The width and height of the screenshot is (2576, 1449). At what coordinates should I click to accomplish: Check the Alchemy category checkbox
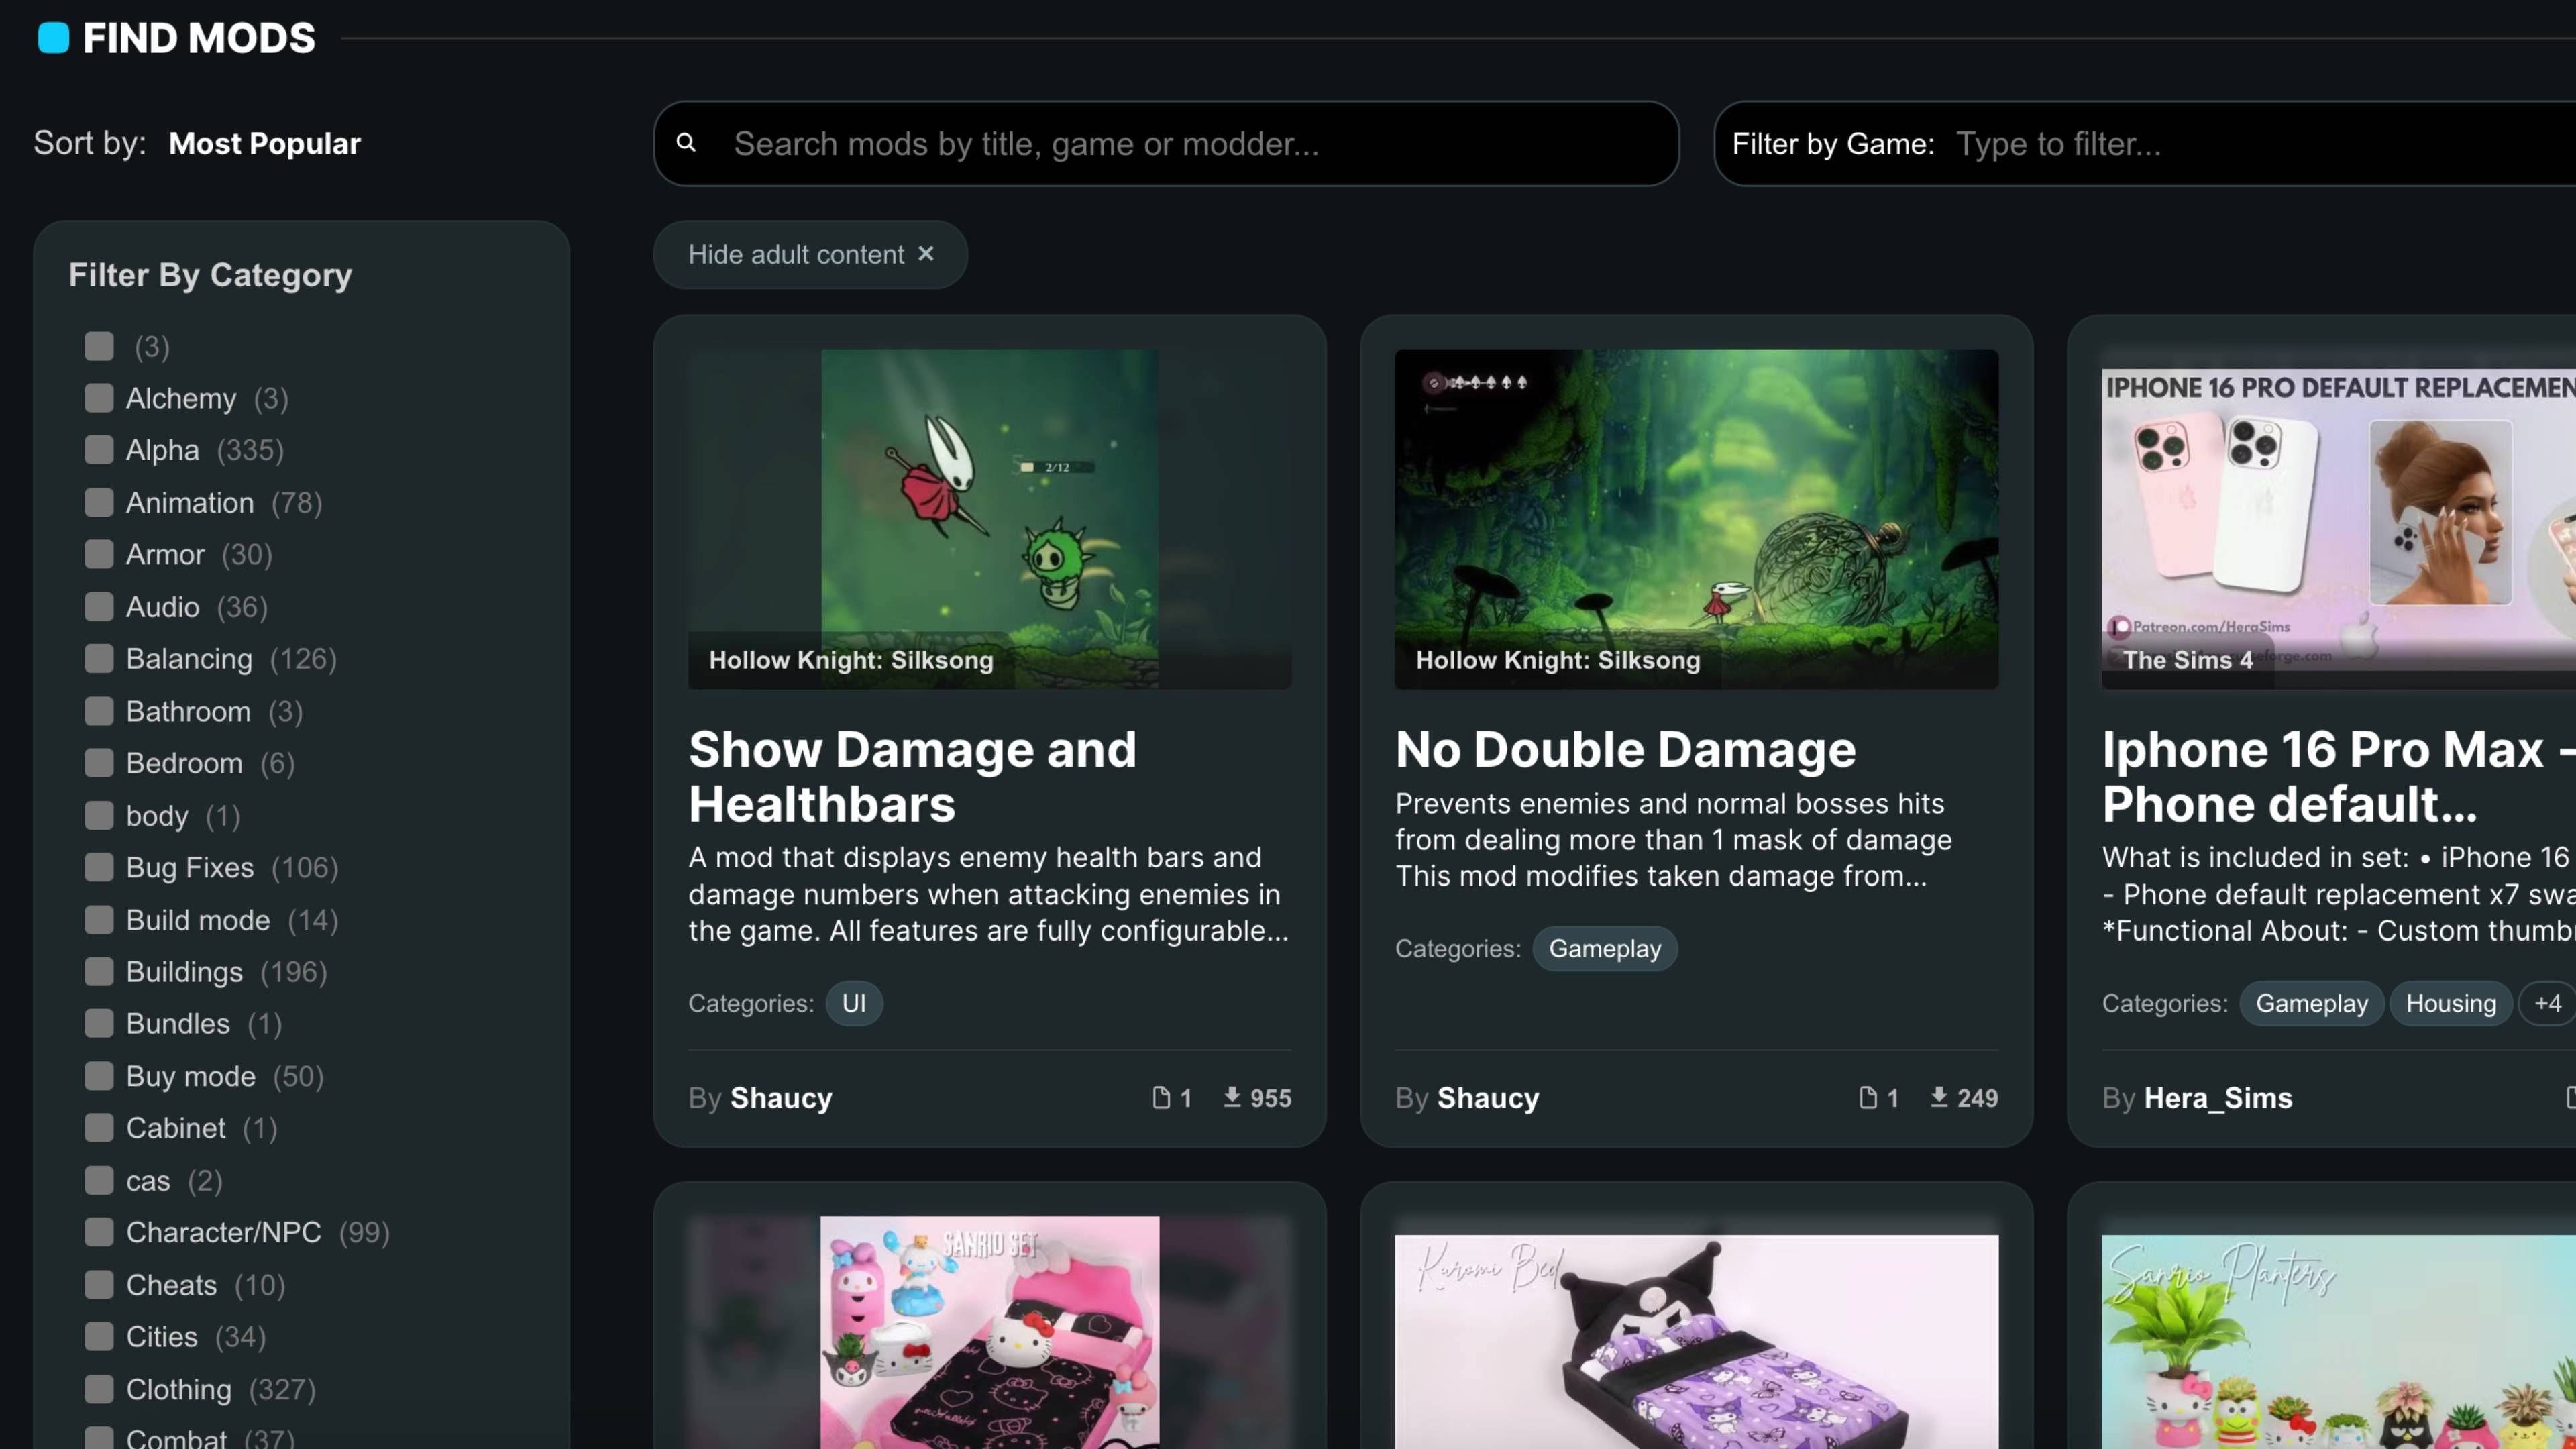tap(99, 398)
